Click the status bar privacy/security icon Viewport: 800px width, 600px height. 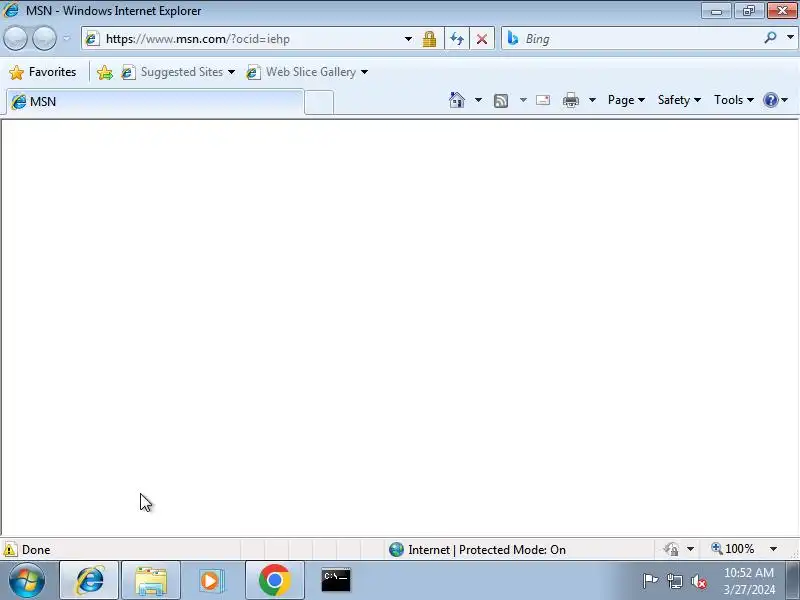(x=671, y=549)
